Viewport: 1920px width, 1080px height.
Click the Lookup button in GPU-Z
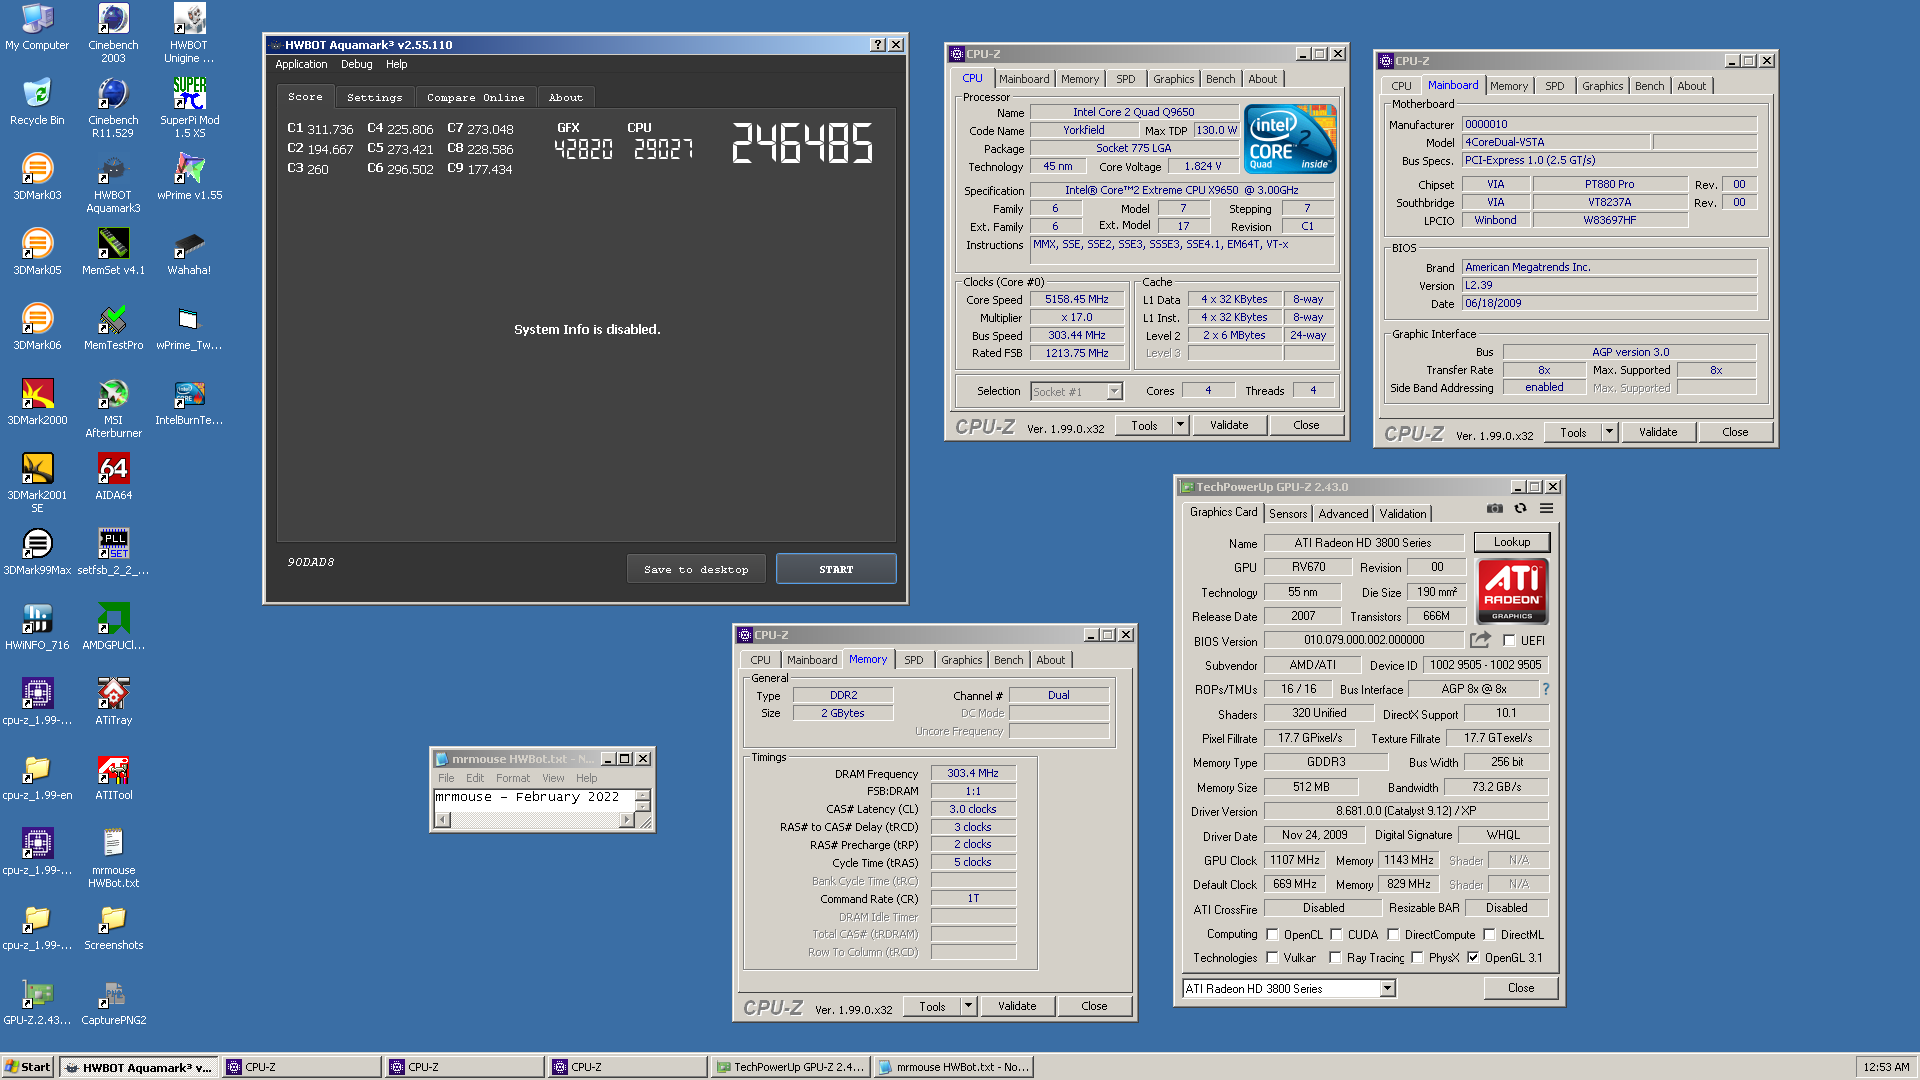pyautogui.click(x=1511, y=542)
